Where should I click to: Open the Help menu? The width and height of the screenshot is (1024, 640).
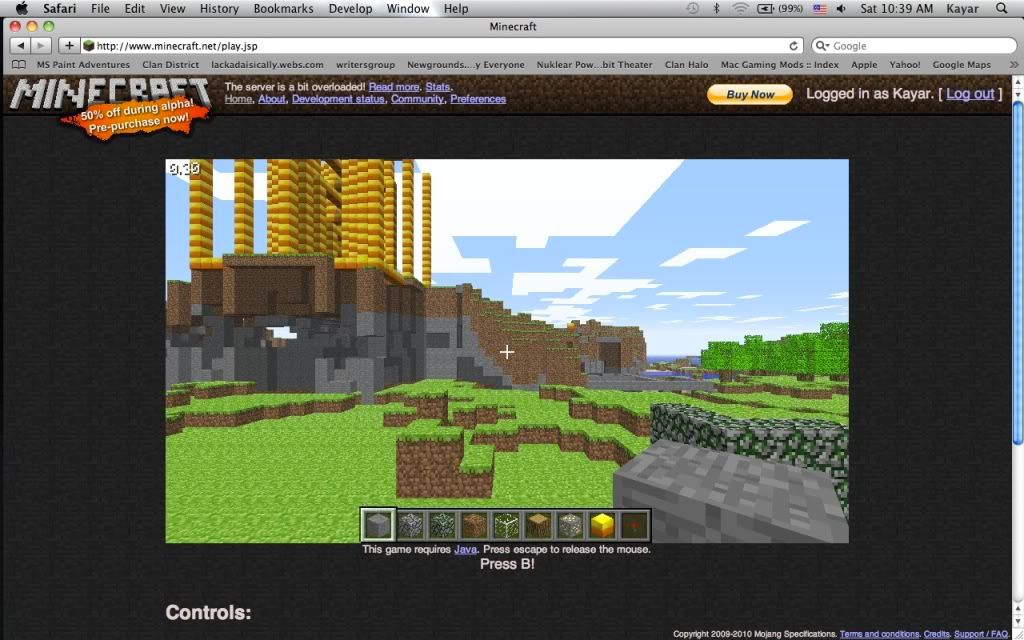456,8
